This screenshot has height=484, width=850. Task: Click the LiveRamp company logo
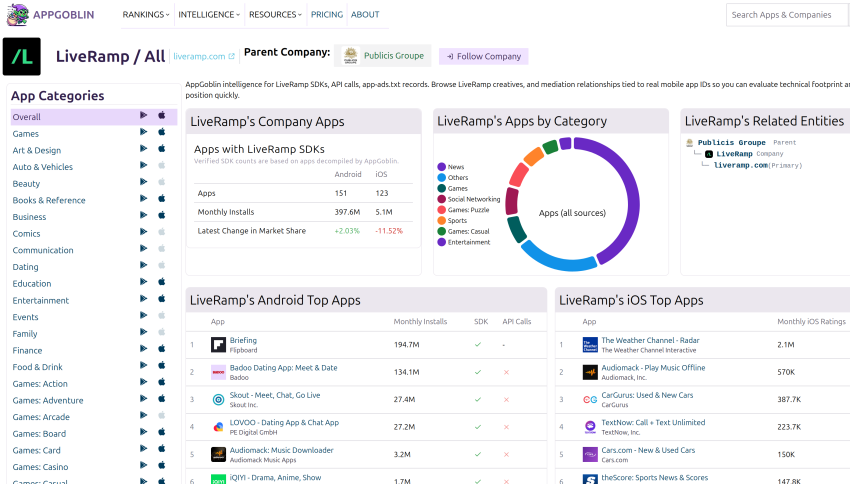point(22,56)
